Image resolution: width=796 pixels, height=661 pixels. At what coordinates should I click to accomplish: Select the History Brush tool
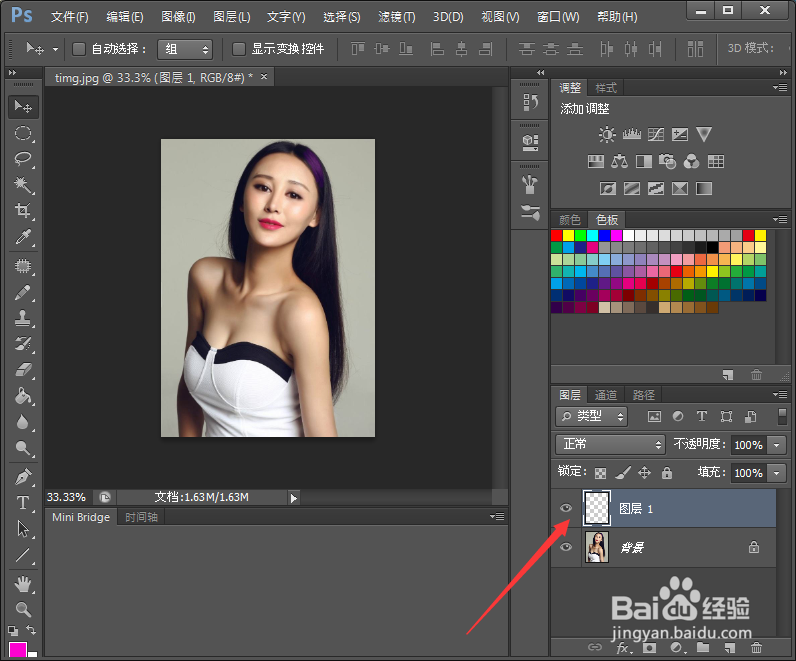pyautogui.click(x=23, y=344)
